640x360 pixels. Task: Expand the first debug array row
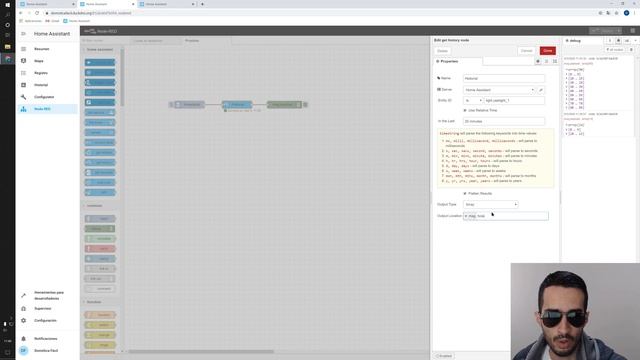[x=575, y=75]
